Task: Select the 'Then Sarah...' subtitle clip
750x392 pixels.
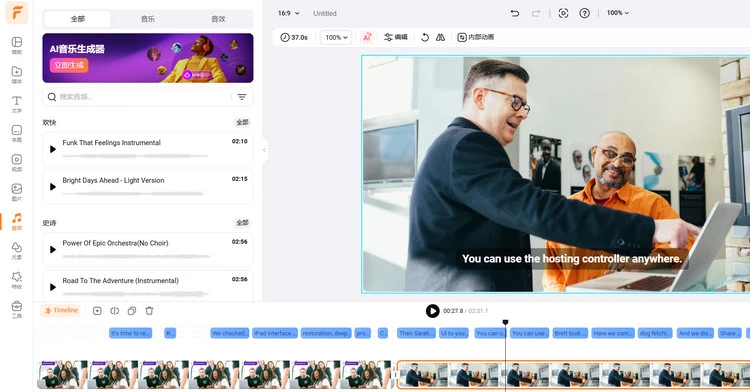Action: click(x=416, y=333)
